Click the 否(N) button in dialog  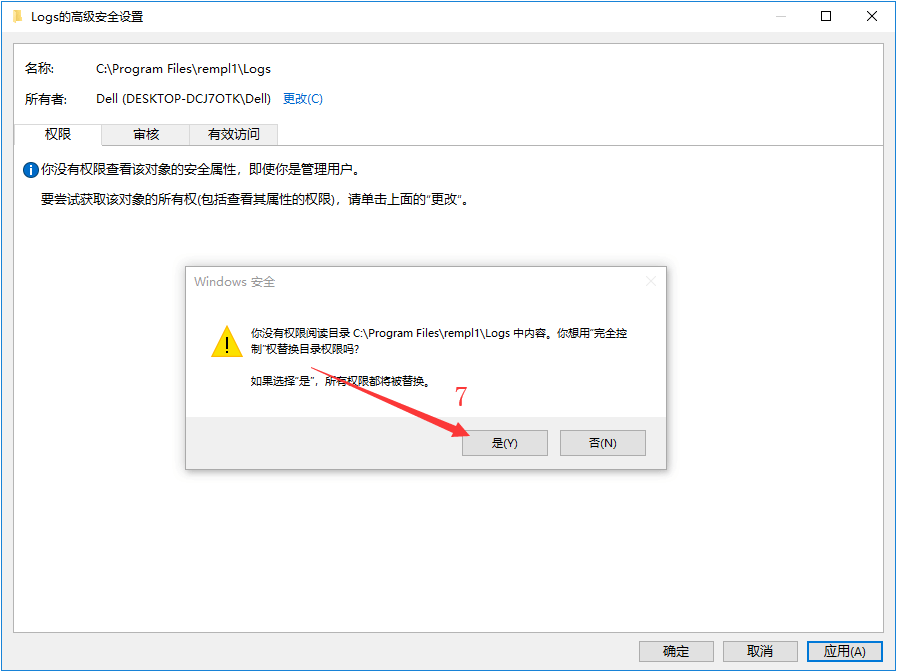tap(602, 443)
